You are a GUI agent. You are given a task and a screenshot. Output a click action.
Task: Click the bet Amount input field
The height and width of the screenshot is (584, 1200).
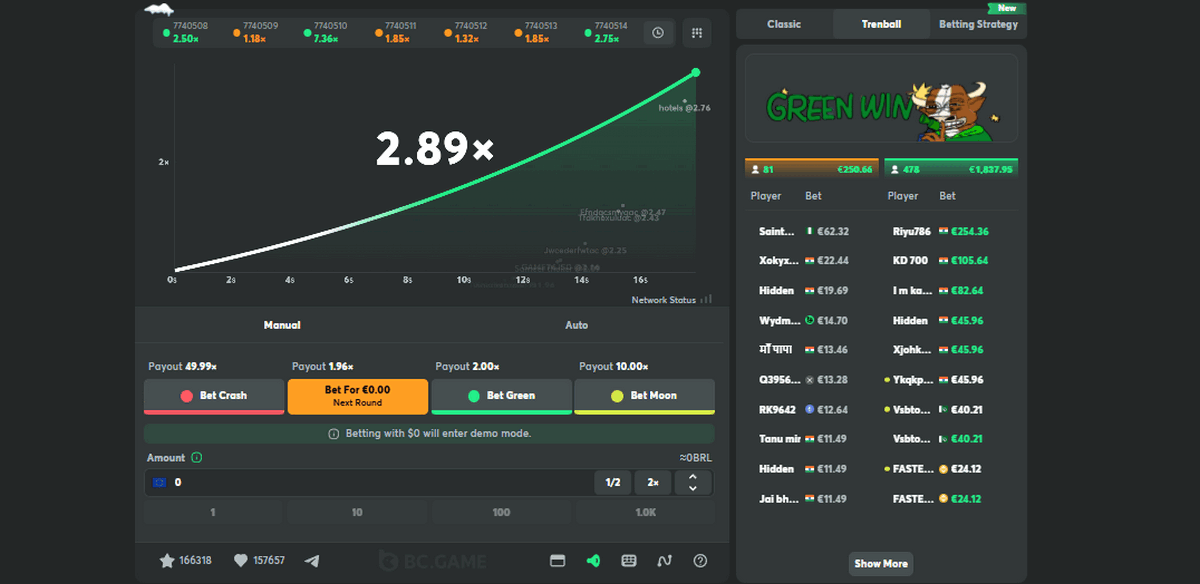pos(380,482)
